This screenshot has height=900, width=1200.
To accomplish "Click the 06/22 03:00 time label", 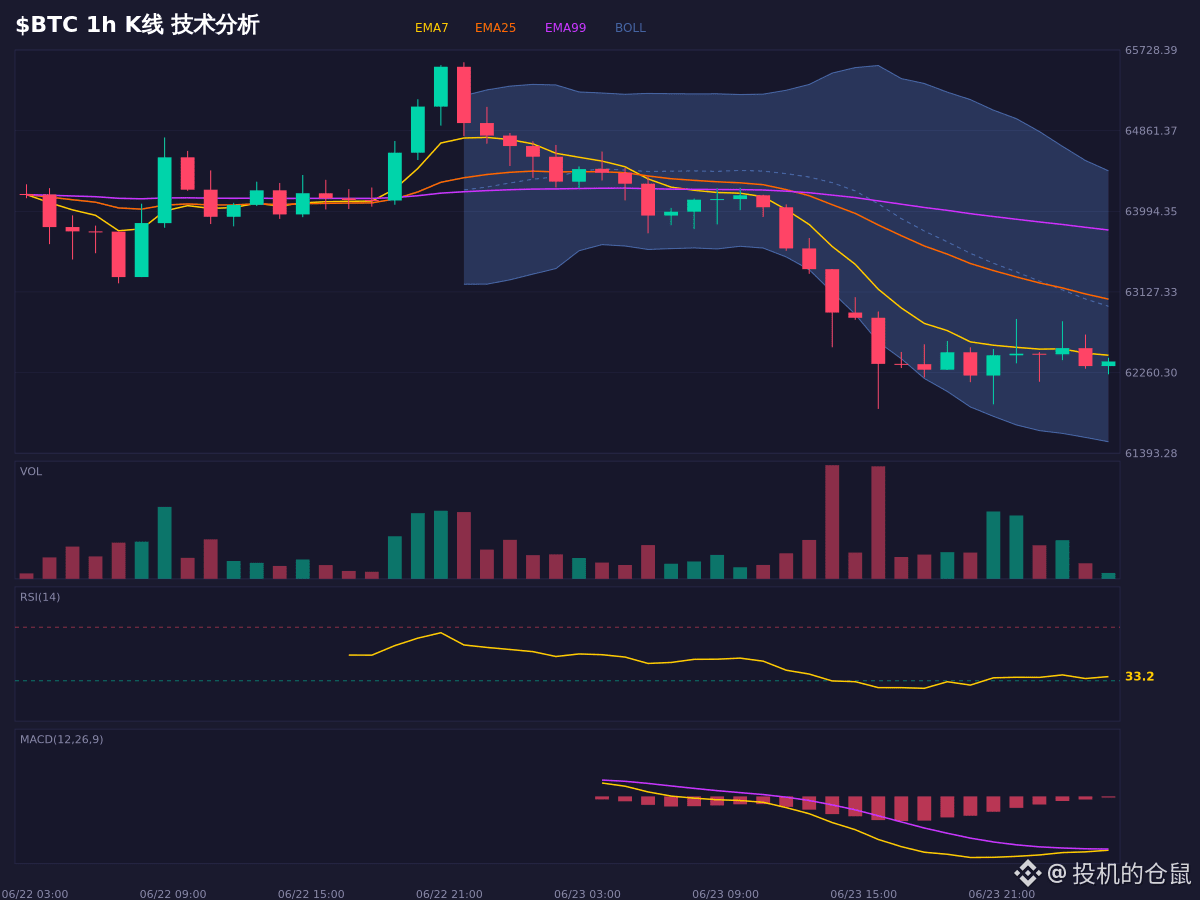I will tap(35, 894).
